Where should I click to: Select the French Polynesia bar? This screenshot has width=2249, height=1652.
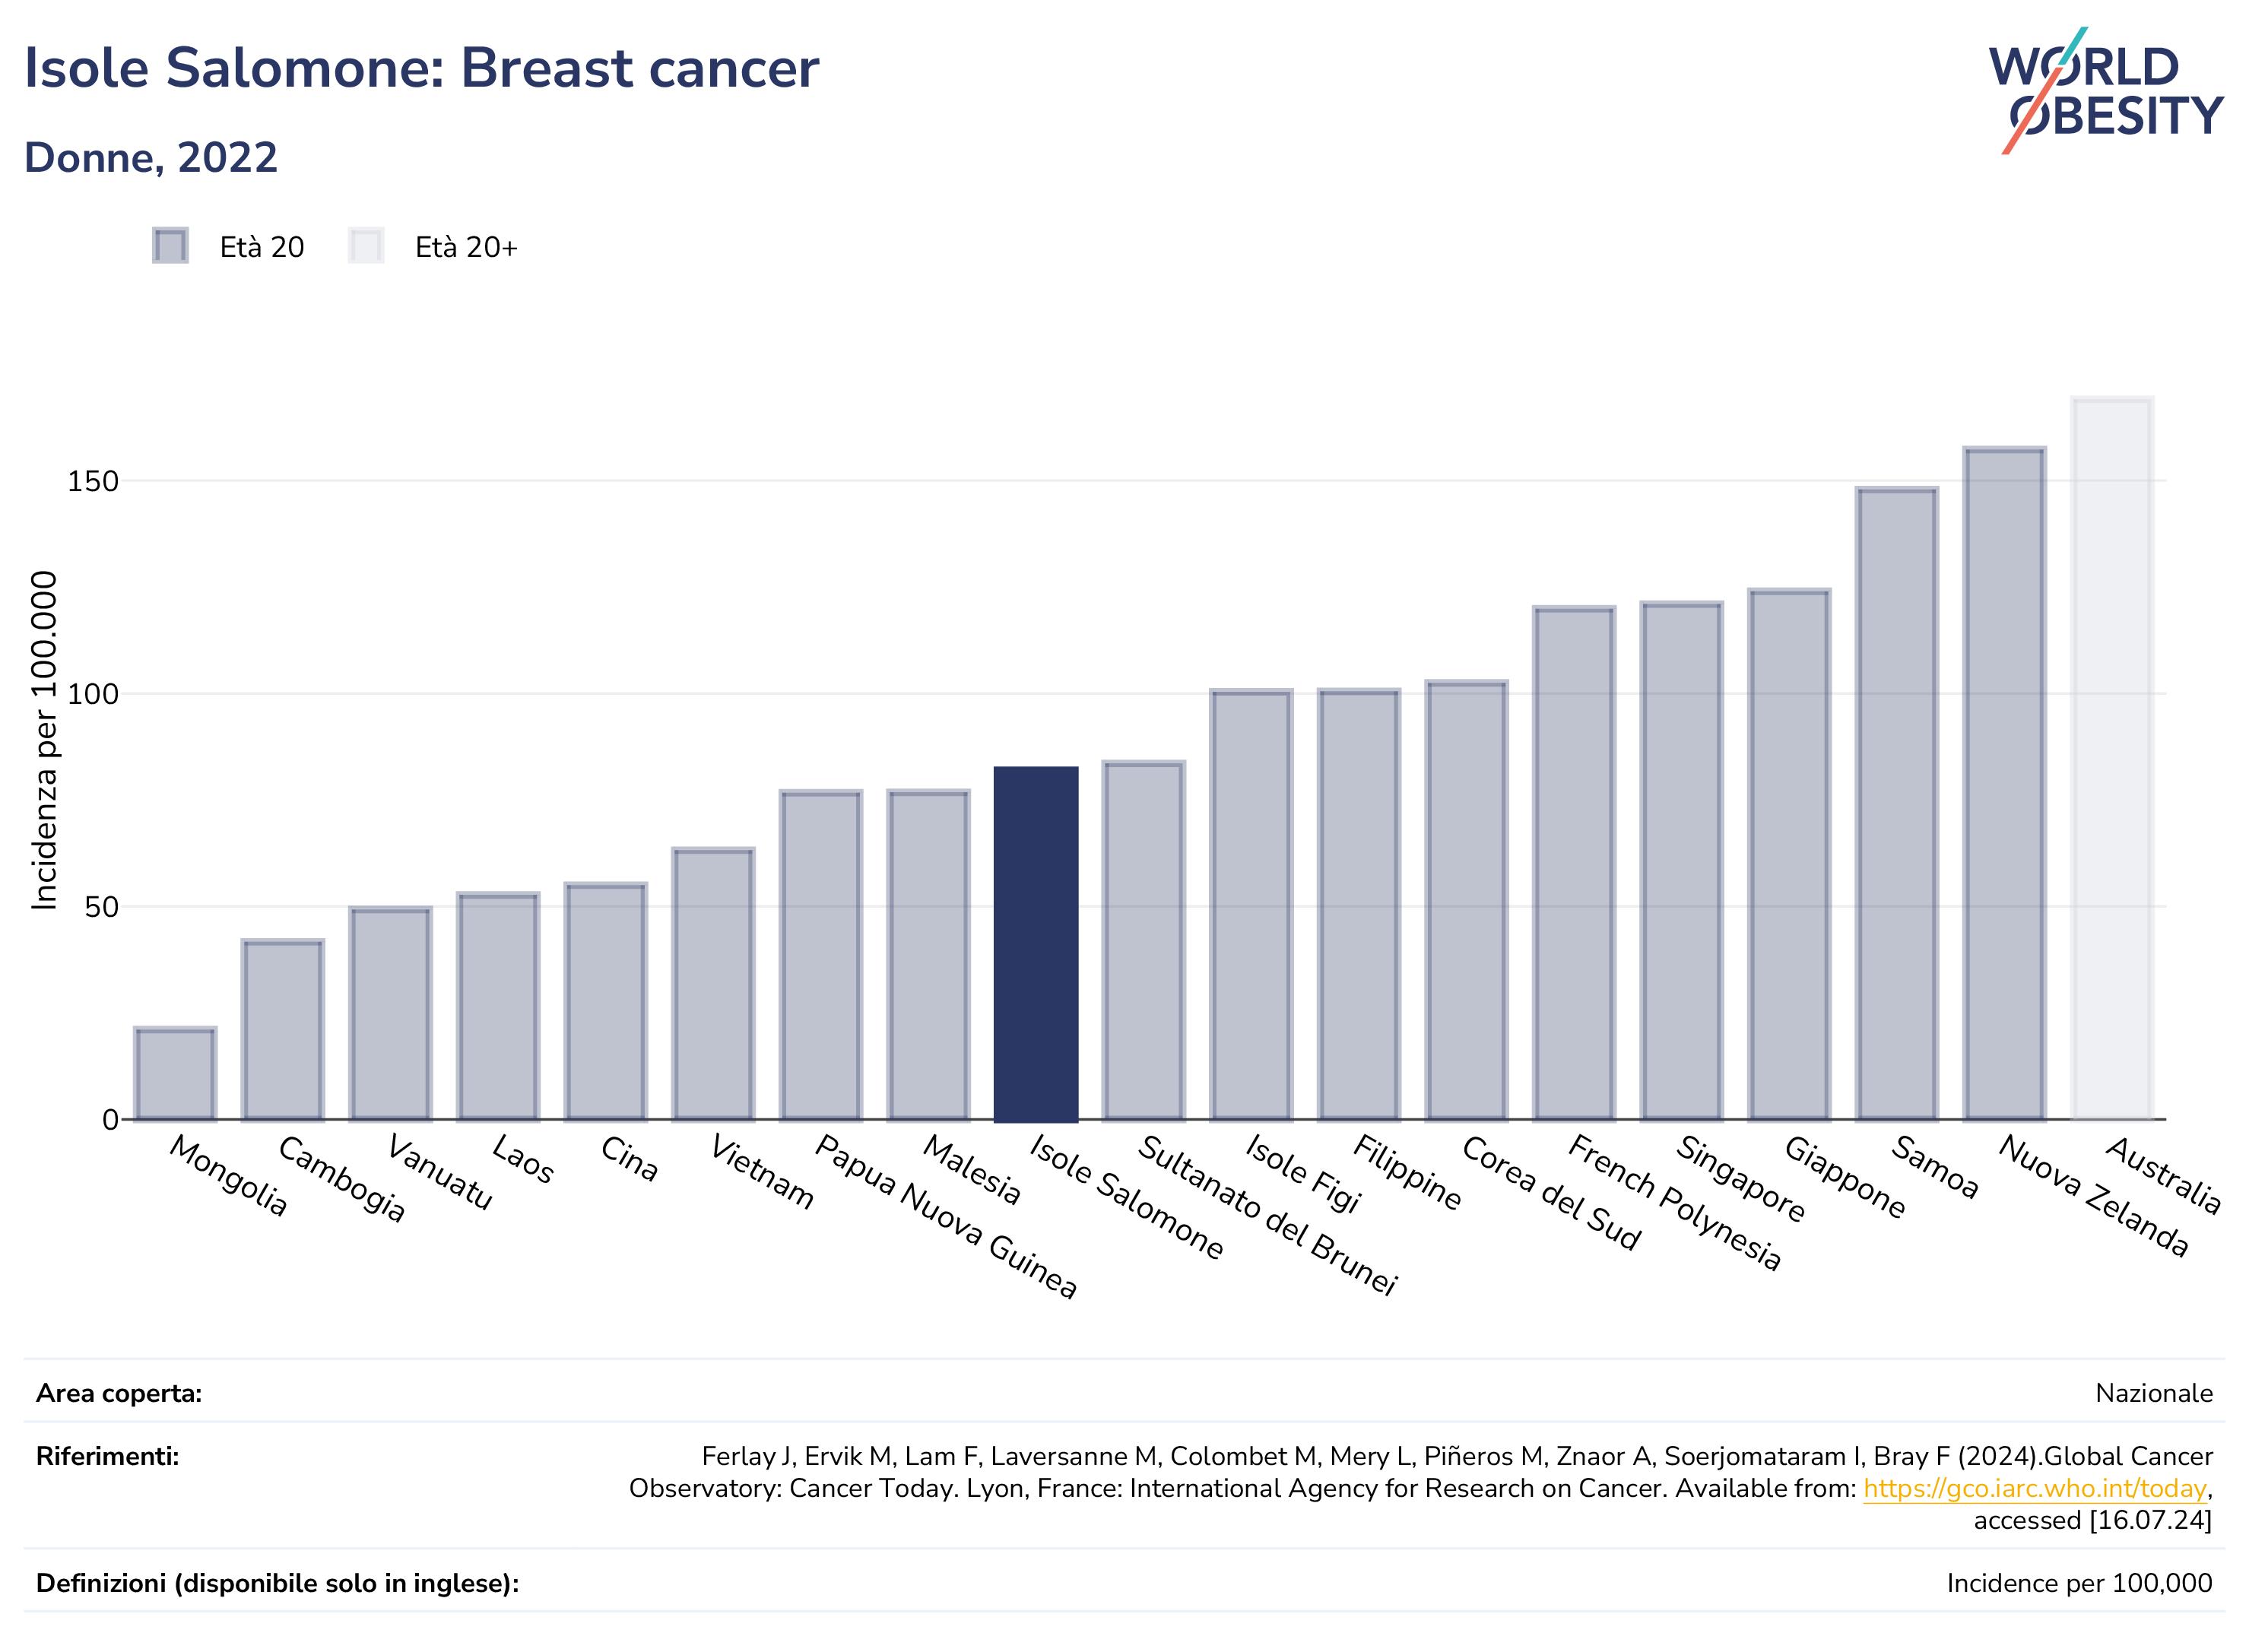coord(1574,864)
